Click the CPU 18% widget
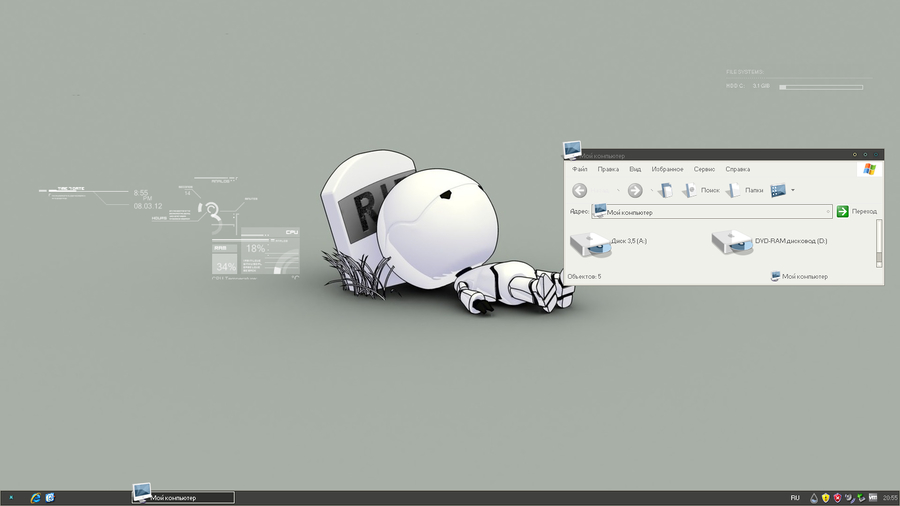The image size is (900, 506). tap(270, 251)
